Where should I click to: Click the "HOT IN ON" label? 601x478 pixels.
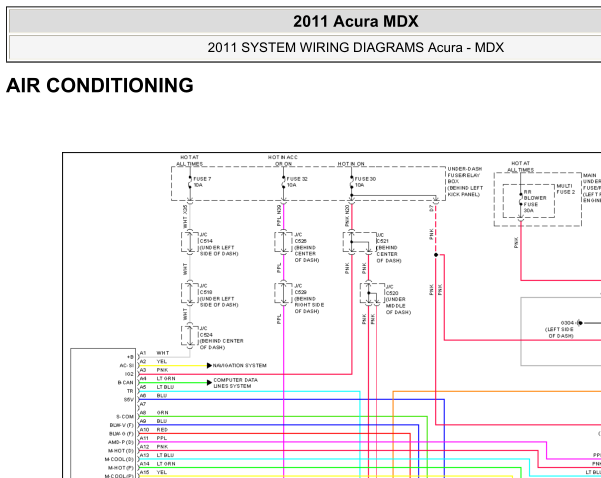coord(351,164)
